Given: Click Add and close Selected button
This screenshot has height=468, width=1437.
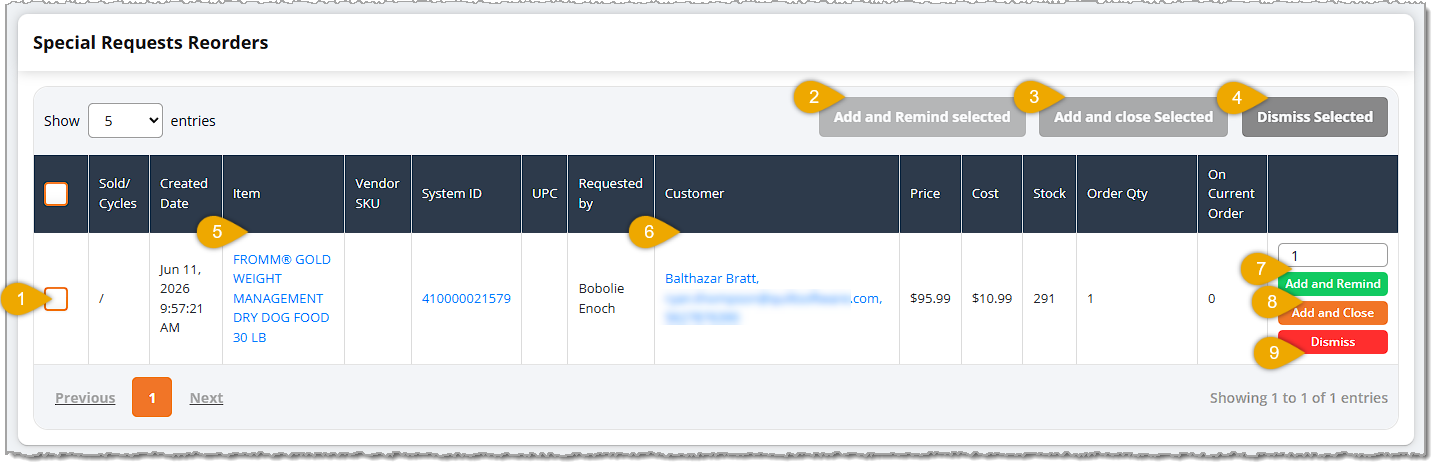Looking at the screenshot, I should pos(1133,117).
